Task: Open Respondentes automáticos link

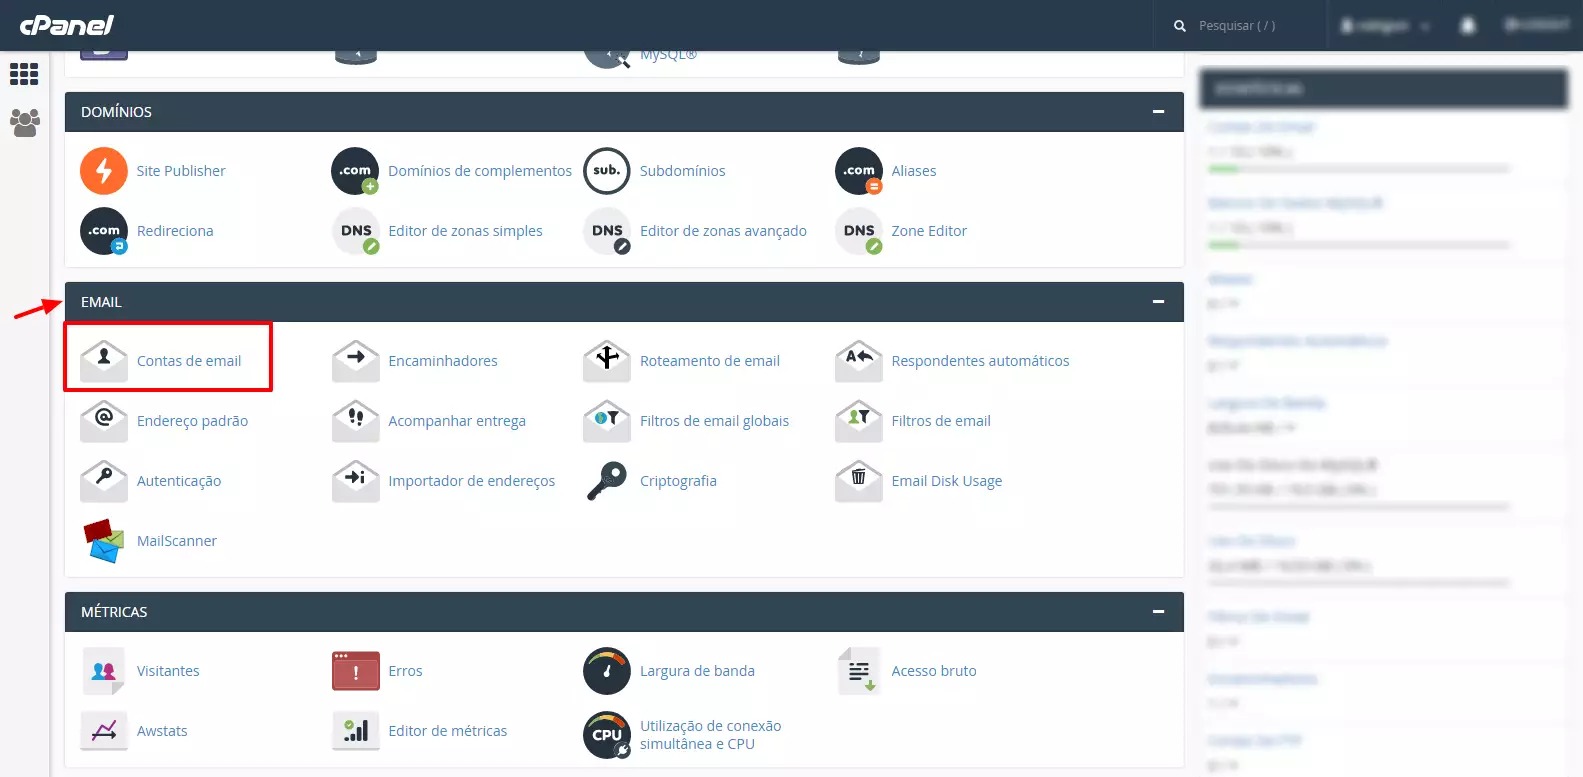Action: (980, 361)
